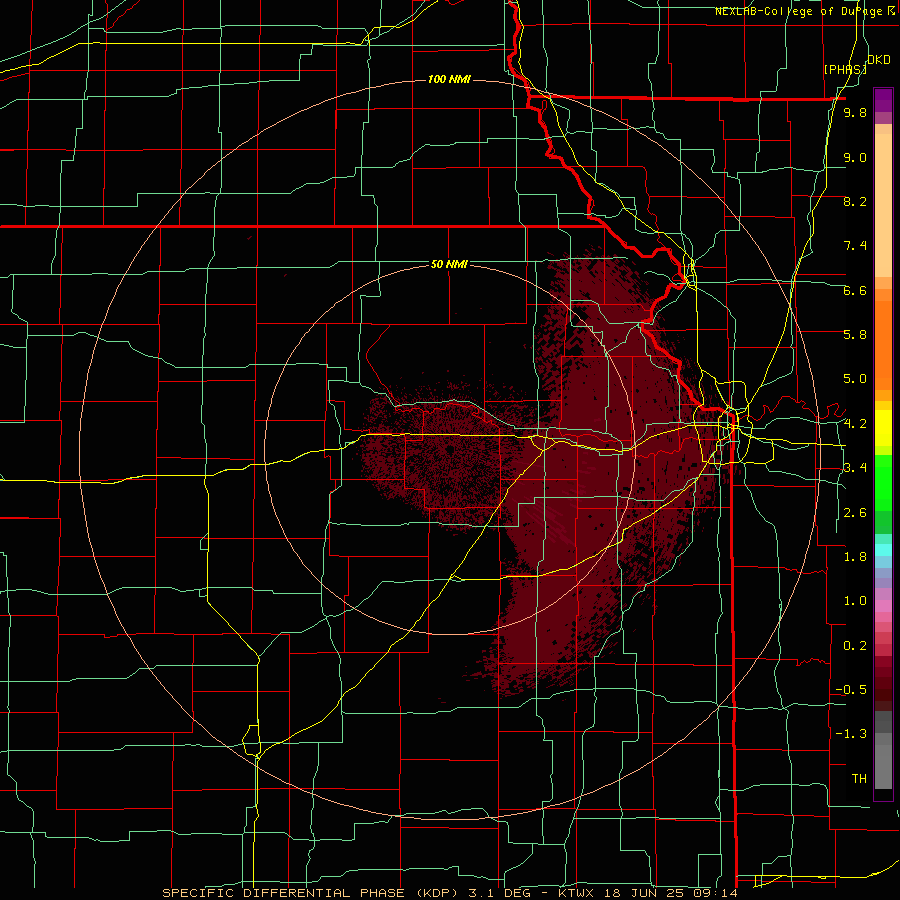This screenshot has height=900, width=900.
Task: Click the TH label on the color scale
Action: point(859,778)
